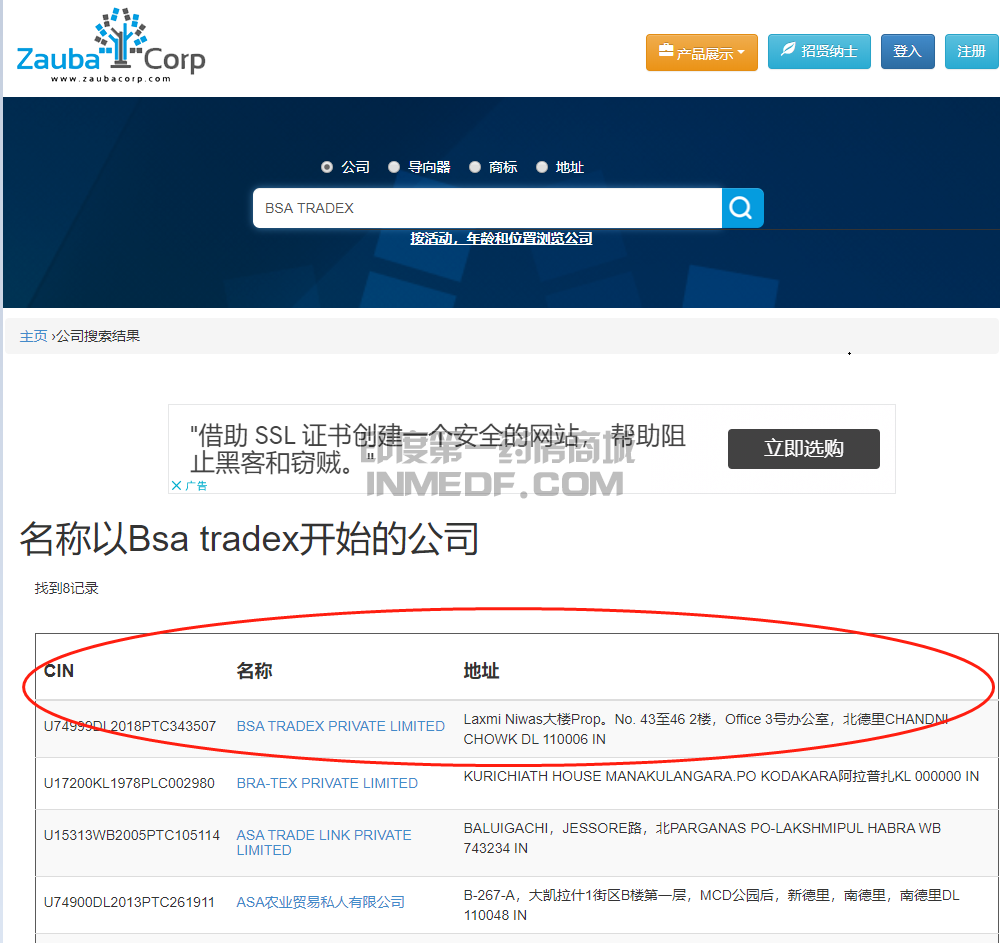Screen dimensions: 1000x943
Task: Click the 注册 register button
Action: [x=971, y=51]
